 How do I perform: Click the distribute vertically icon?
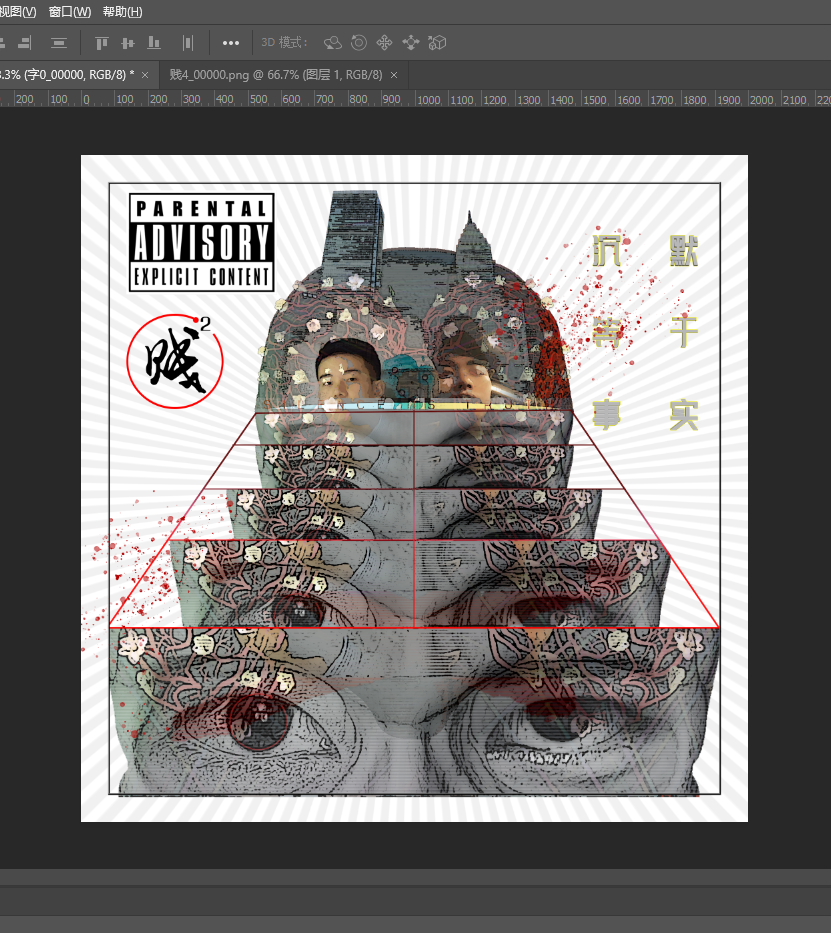(x=58, y=43)
